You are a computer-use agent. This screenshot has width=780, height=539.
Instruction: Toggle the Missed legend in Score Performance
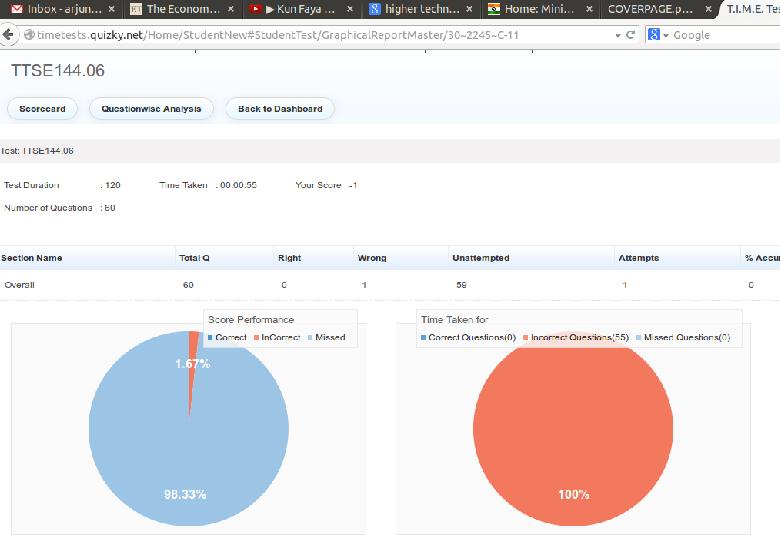[326, 338]
